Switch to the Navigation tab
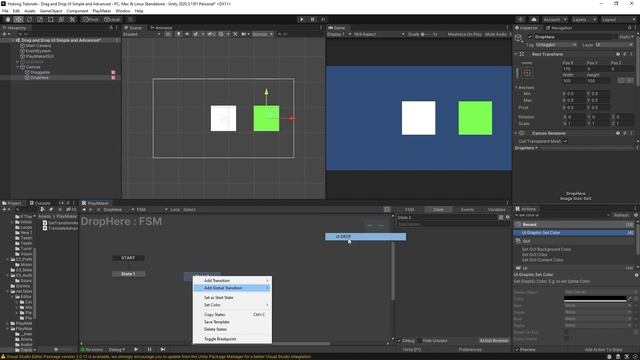 pyautogui.click(x=559, y=28)
